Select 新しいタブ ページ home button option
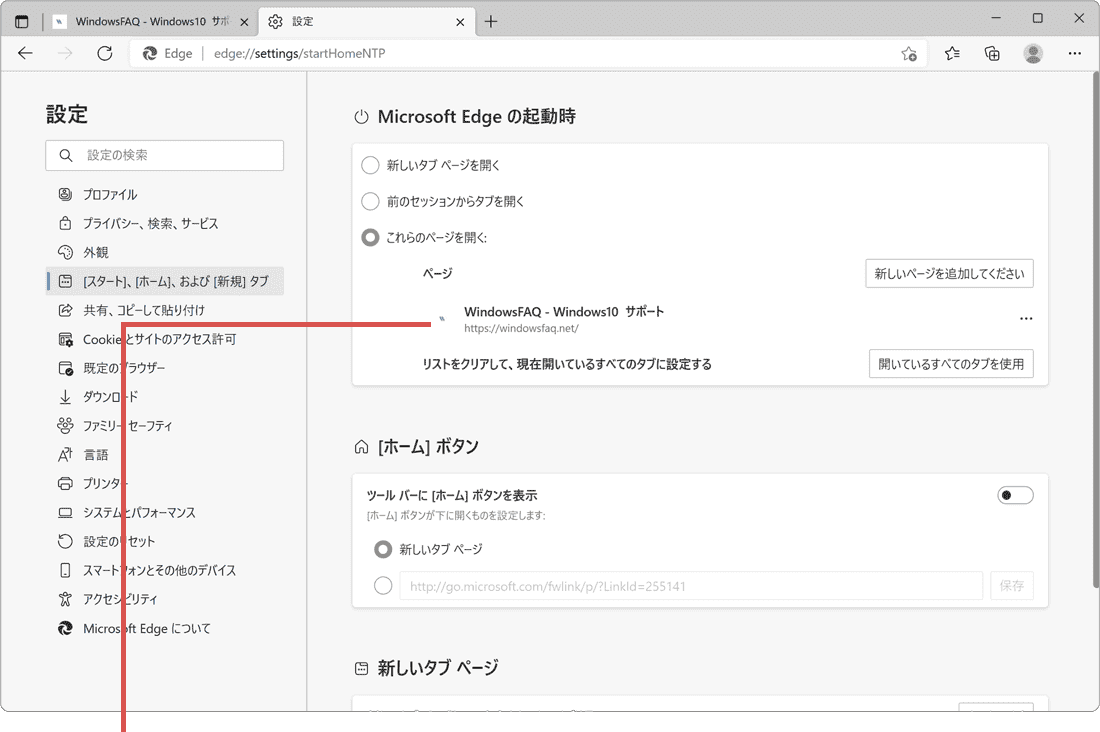Screen dimensions: 1100x732 382,549
